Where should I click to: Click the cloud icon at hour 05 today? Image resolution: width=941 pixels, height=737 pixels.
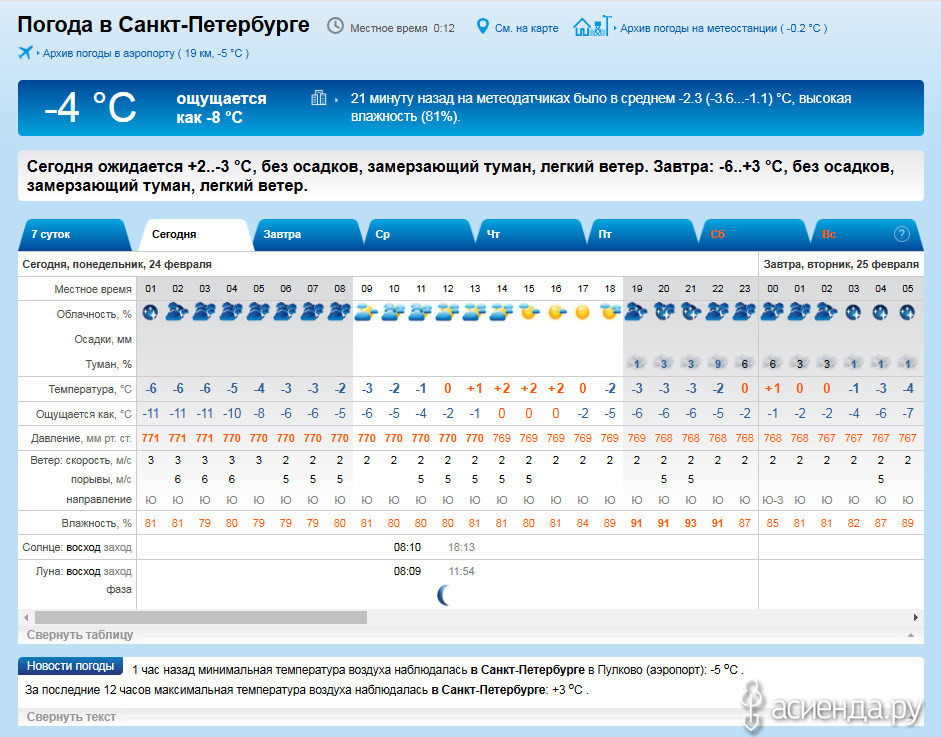pyautogui.click(x=259, y=312)
